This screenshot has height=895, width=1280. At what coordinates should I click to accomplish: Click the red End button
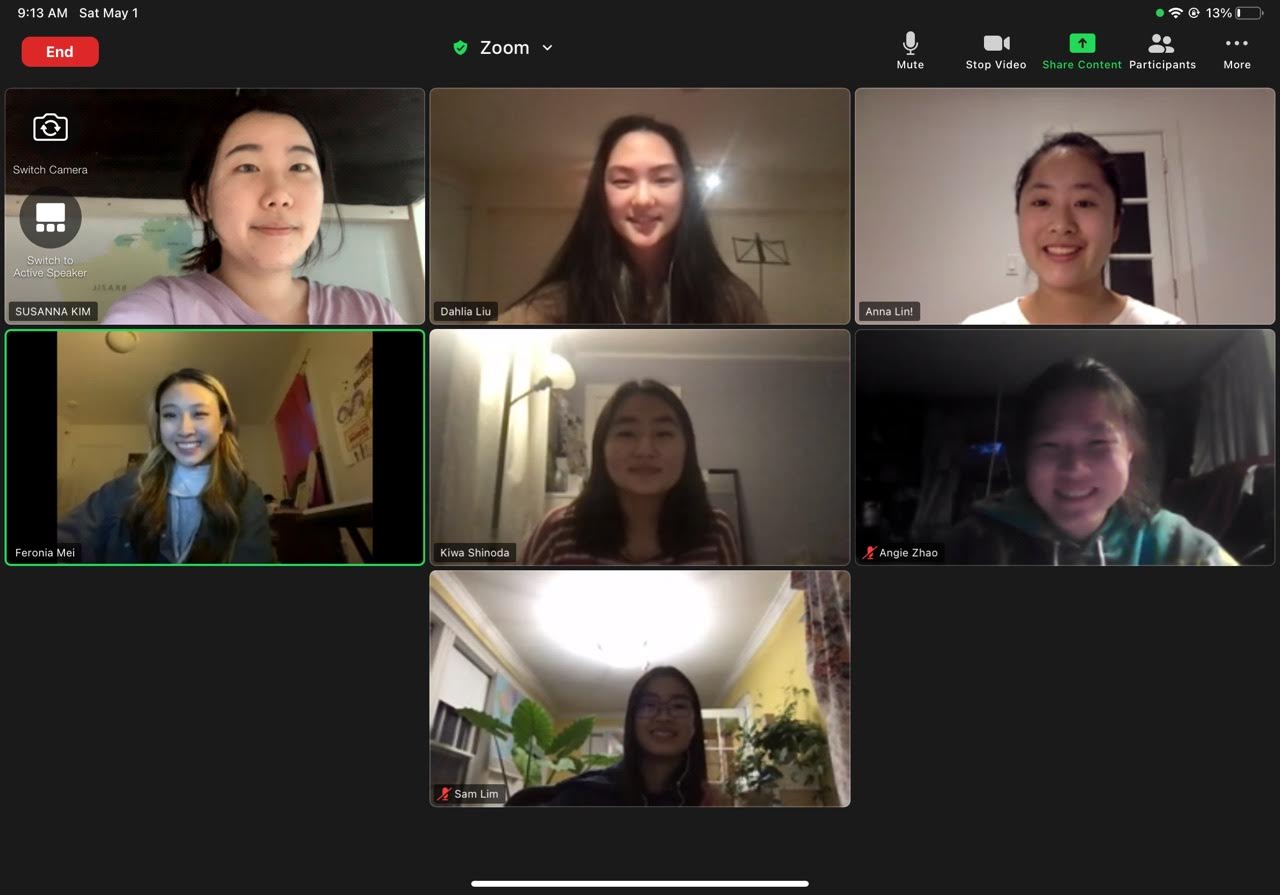coord(60,52)
